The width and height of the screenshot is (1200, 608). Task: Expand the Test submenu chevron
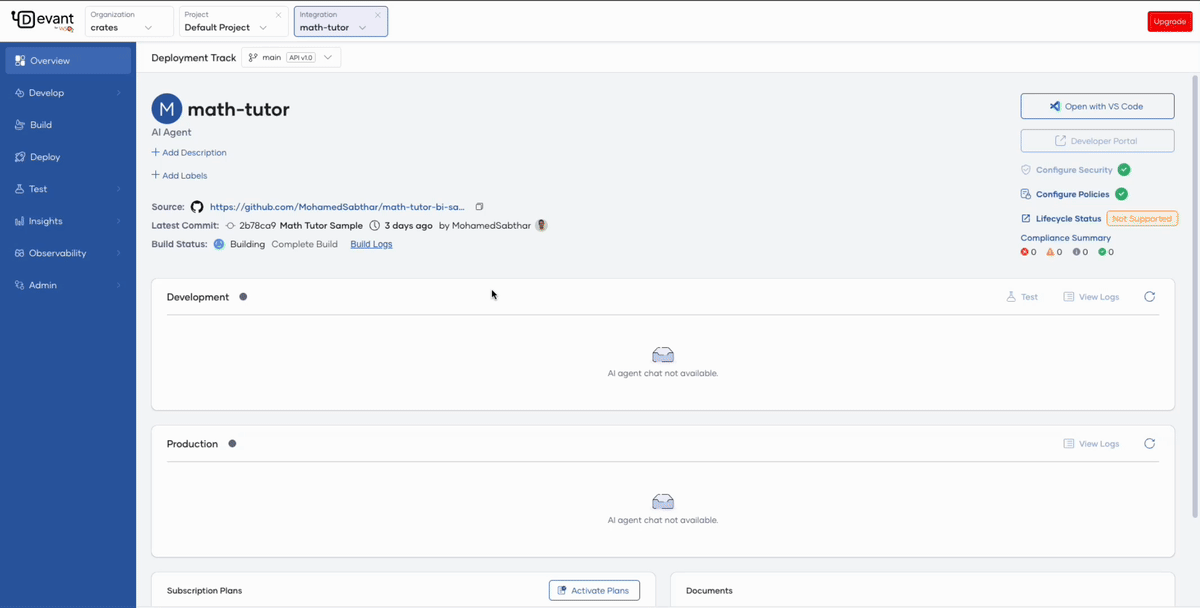[118, 189]
